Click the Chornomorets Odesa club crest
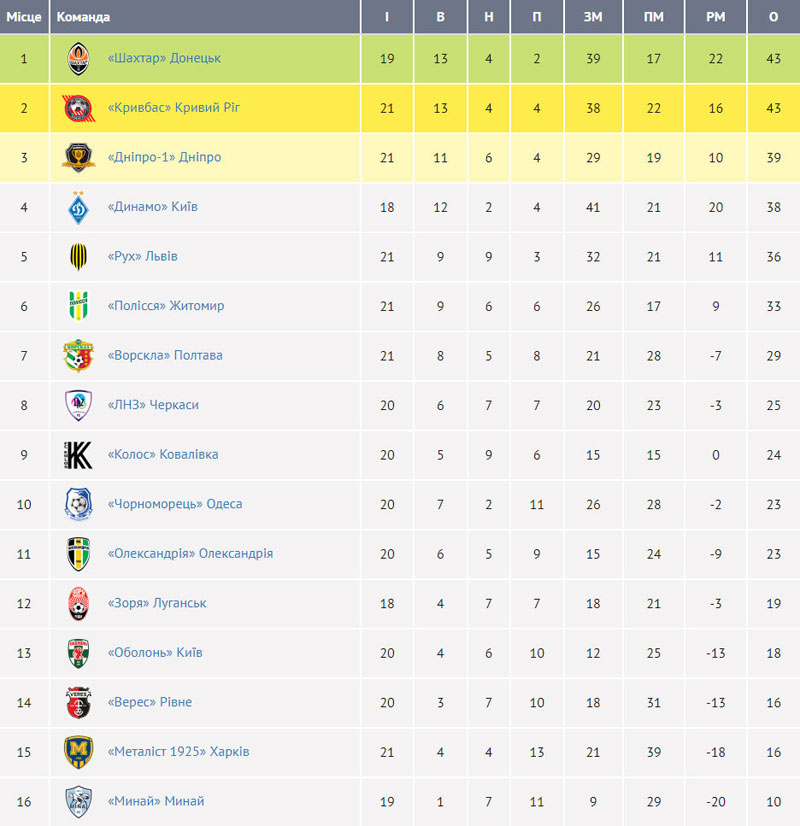This screenshot has height=826, width=800. coord(78,504)
